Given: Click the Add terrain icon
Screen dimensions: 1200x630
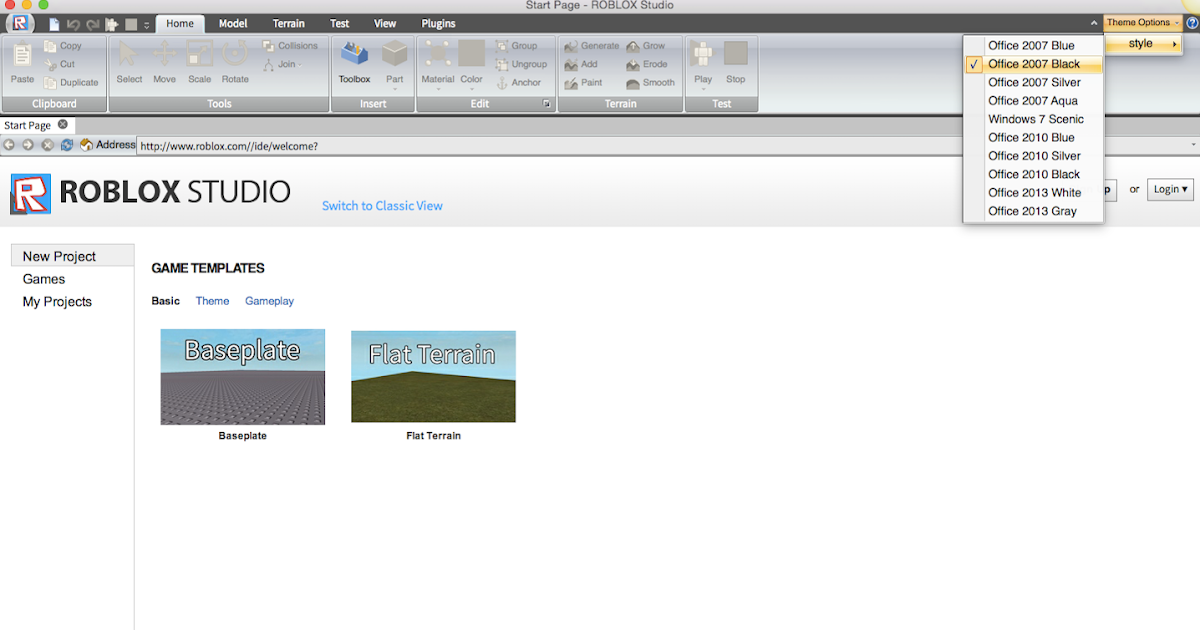Looking at the screenshot, I should [571, 64].
